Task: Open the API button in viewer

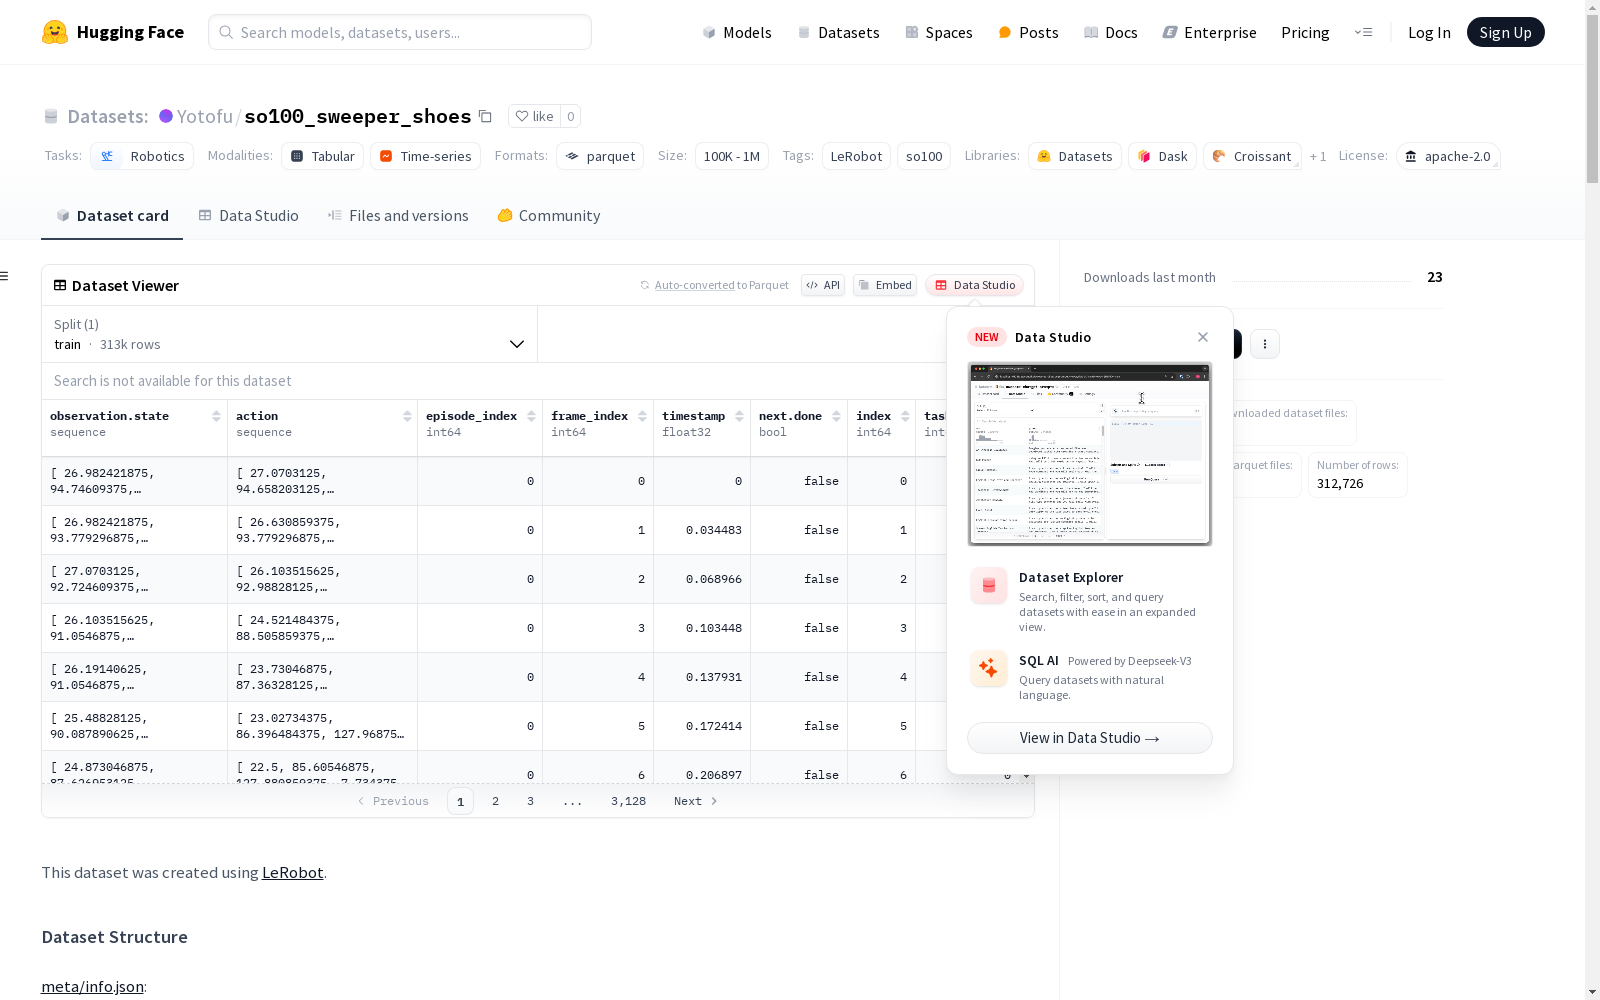Action: point(823,285)
